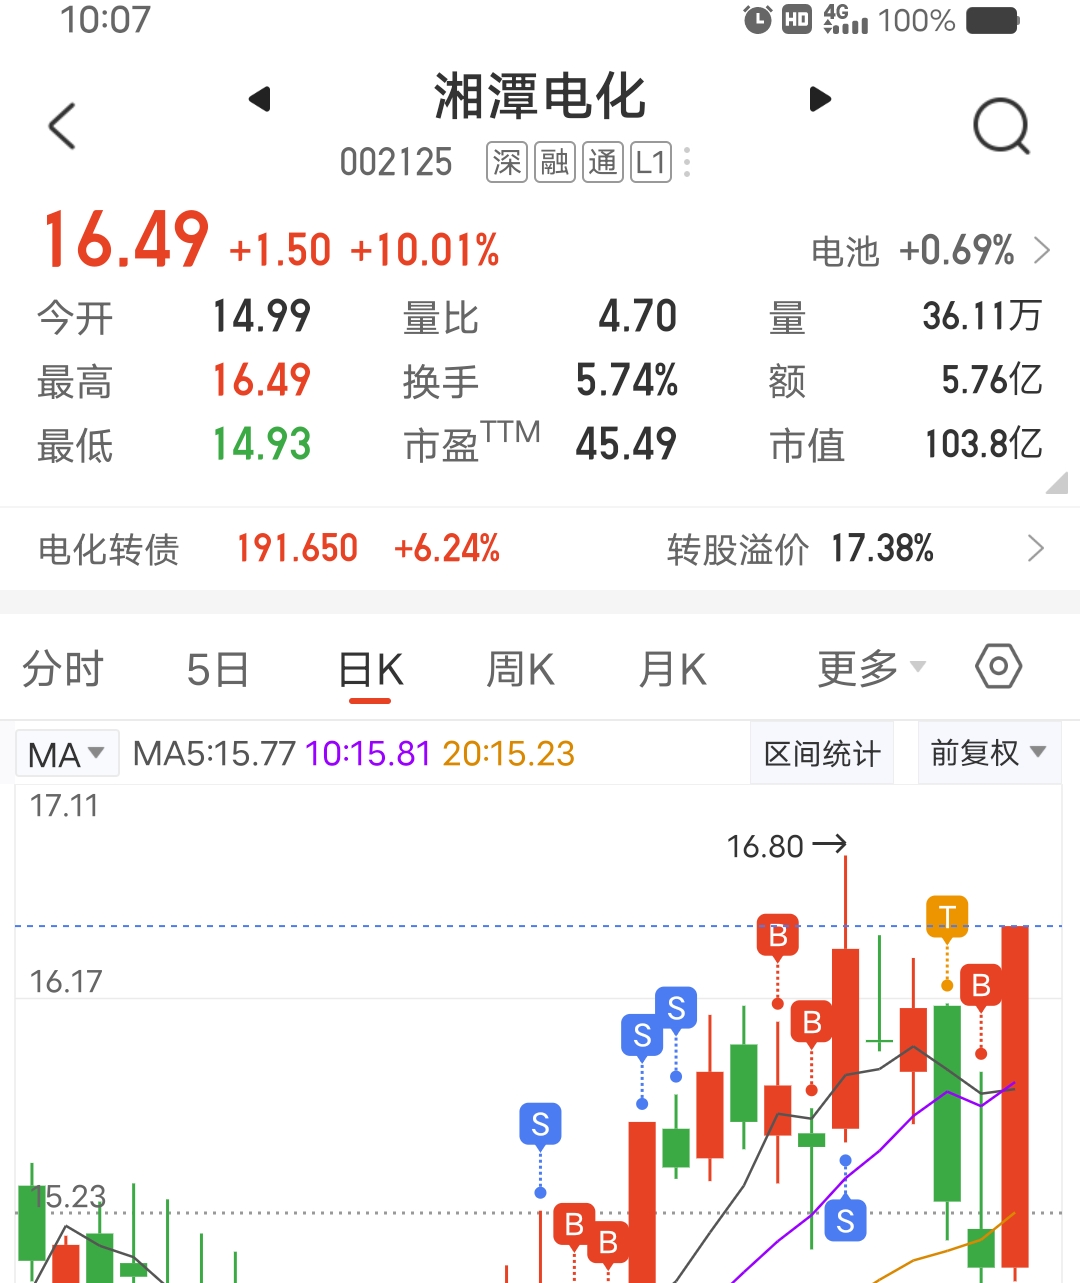Open the three-dot more options beside L1
The image size is (1080, 1283).
coord(687,162)
